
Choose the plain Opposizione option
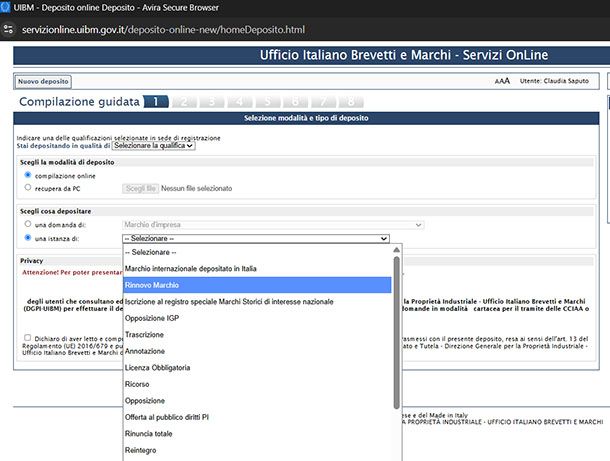tap(257, 401)
